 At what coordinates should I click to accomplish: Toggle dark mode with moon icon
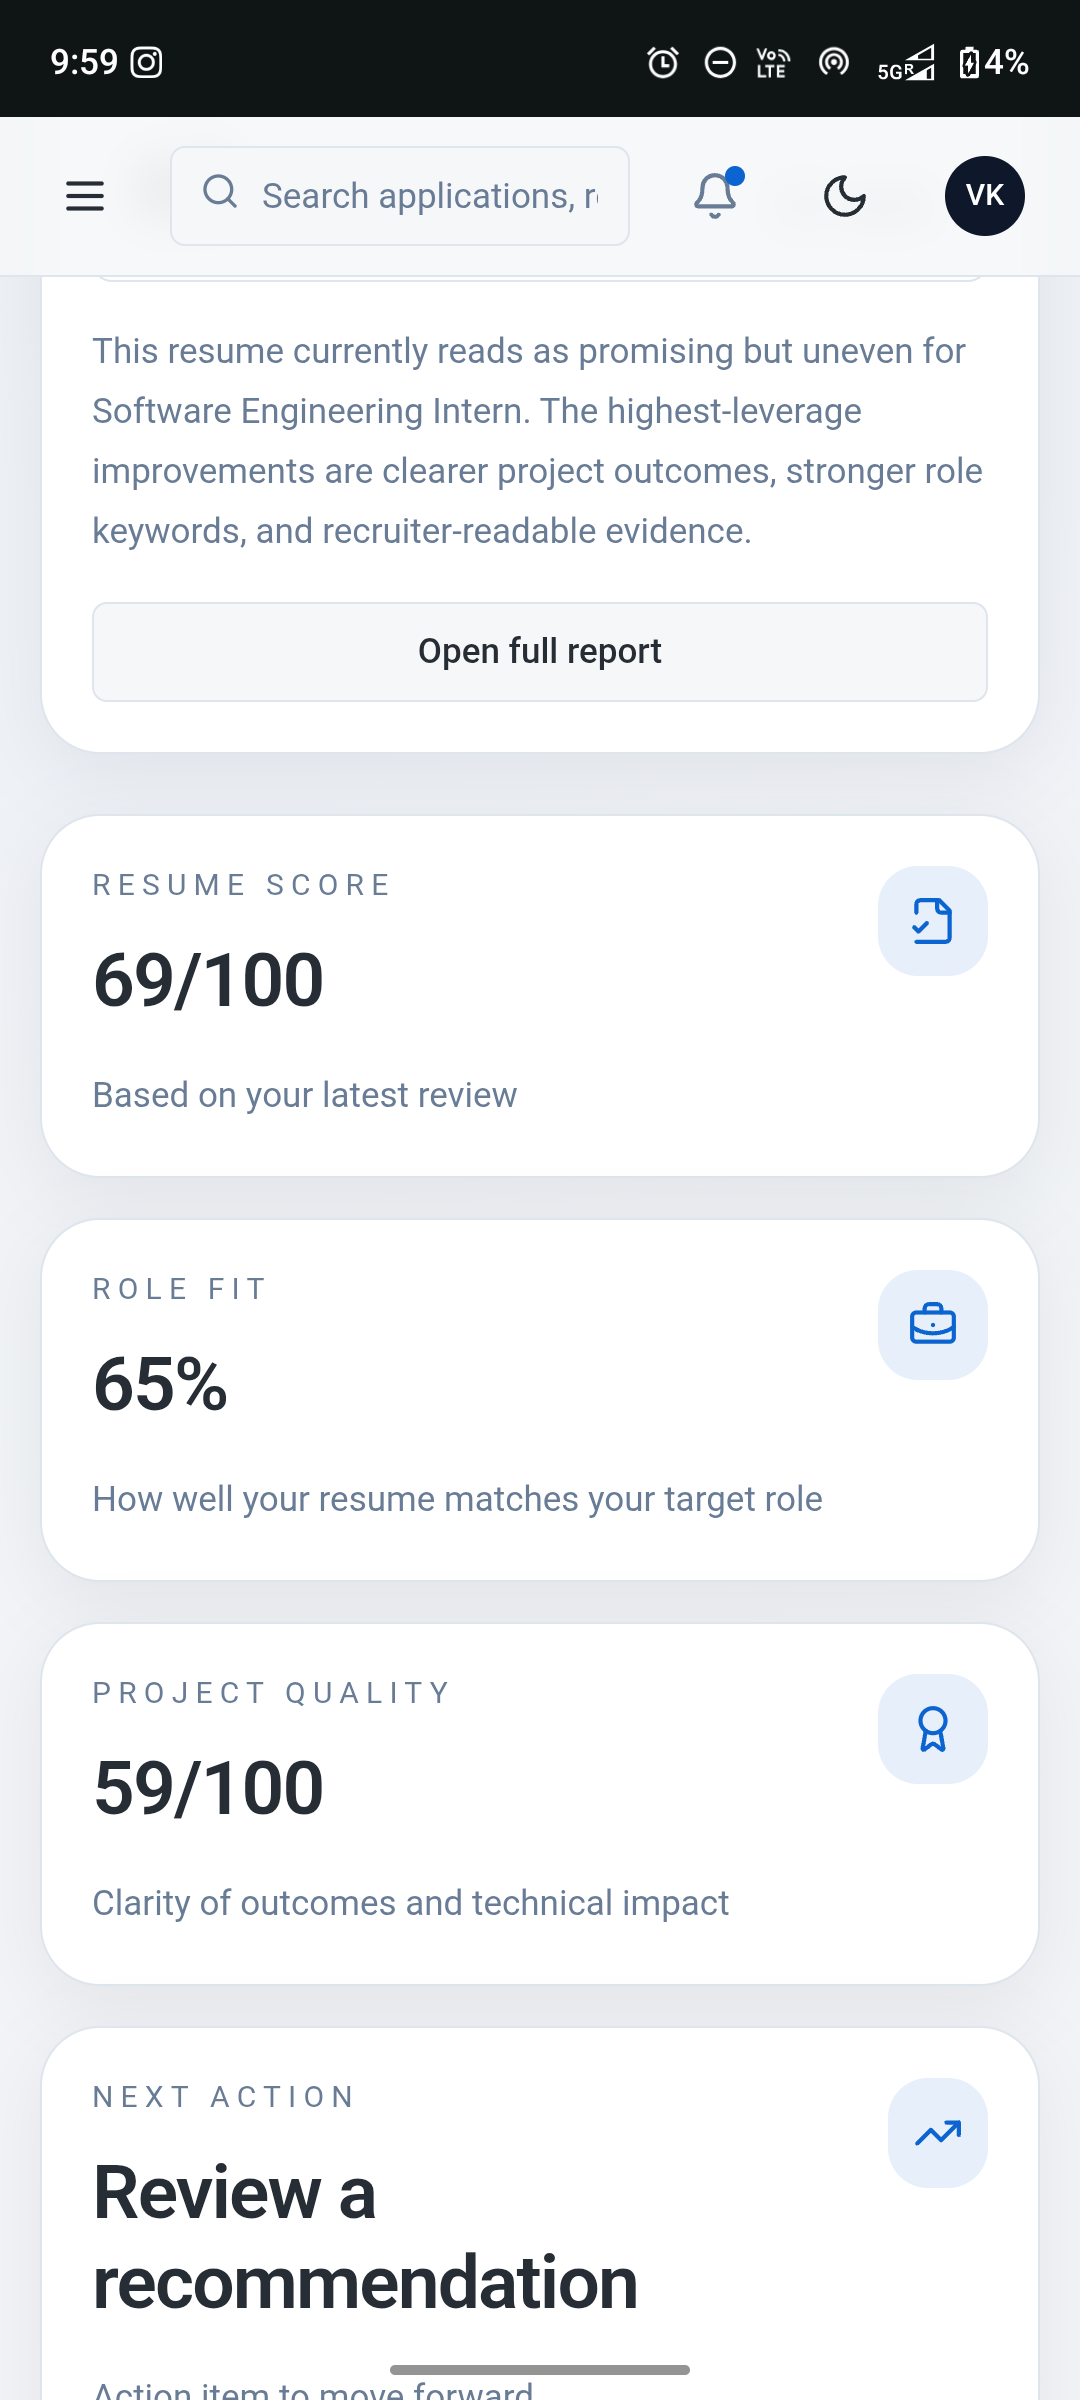pos(845,196)
